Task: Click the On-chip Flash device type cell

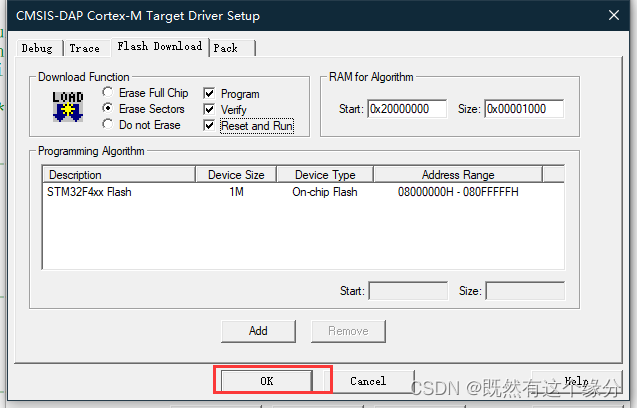Action: [x=325, y=192]
